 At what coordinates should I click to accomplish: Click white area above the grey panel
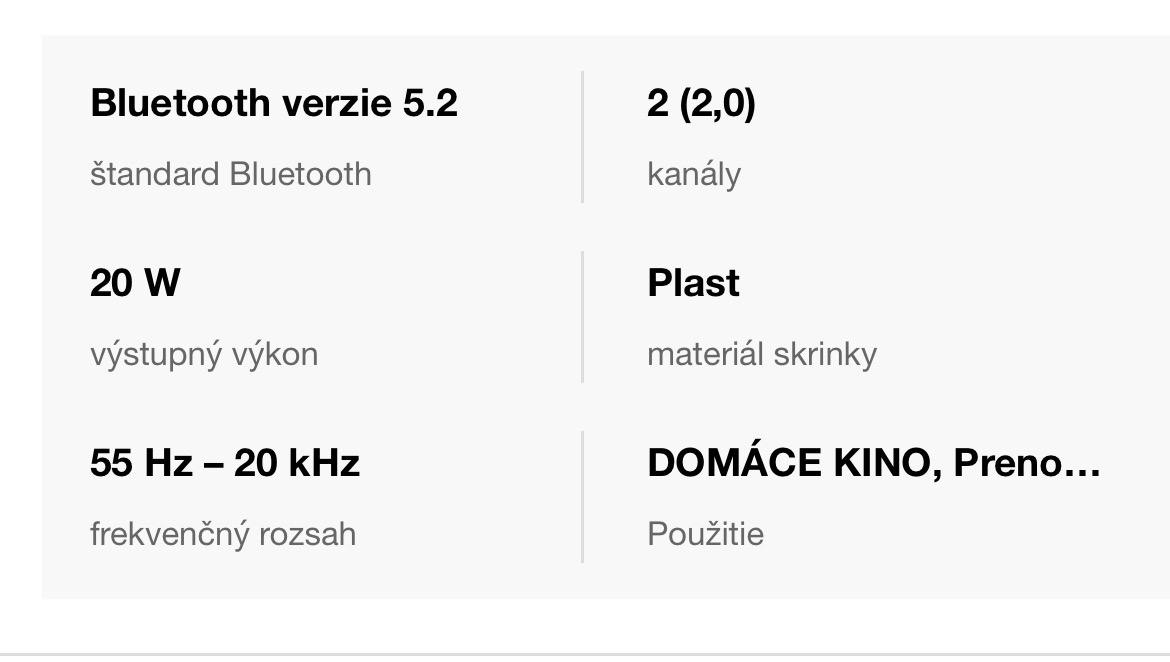tap(585, 16)
